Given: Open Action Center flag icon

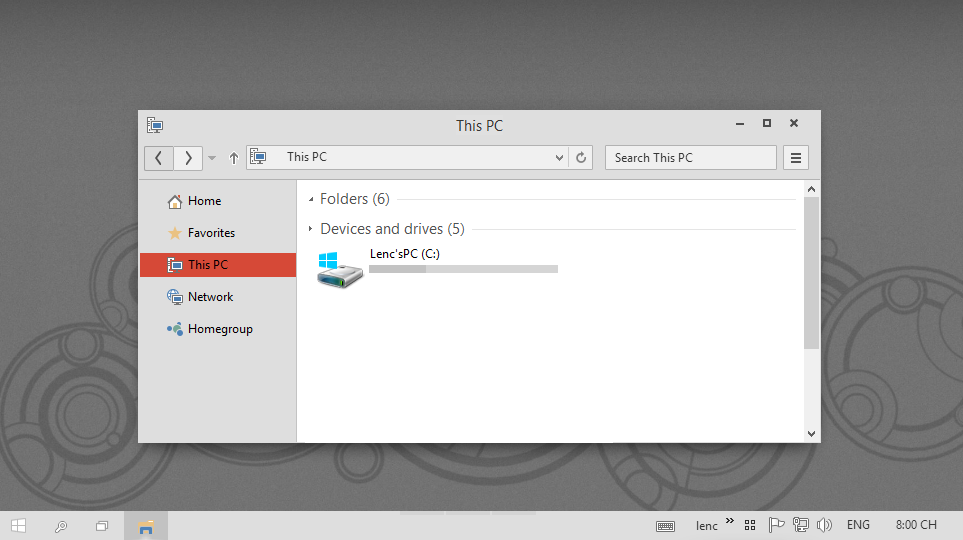Looking at the screenshot, I should pyautogui.click(x=776, y=525).
